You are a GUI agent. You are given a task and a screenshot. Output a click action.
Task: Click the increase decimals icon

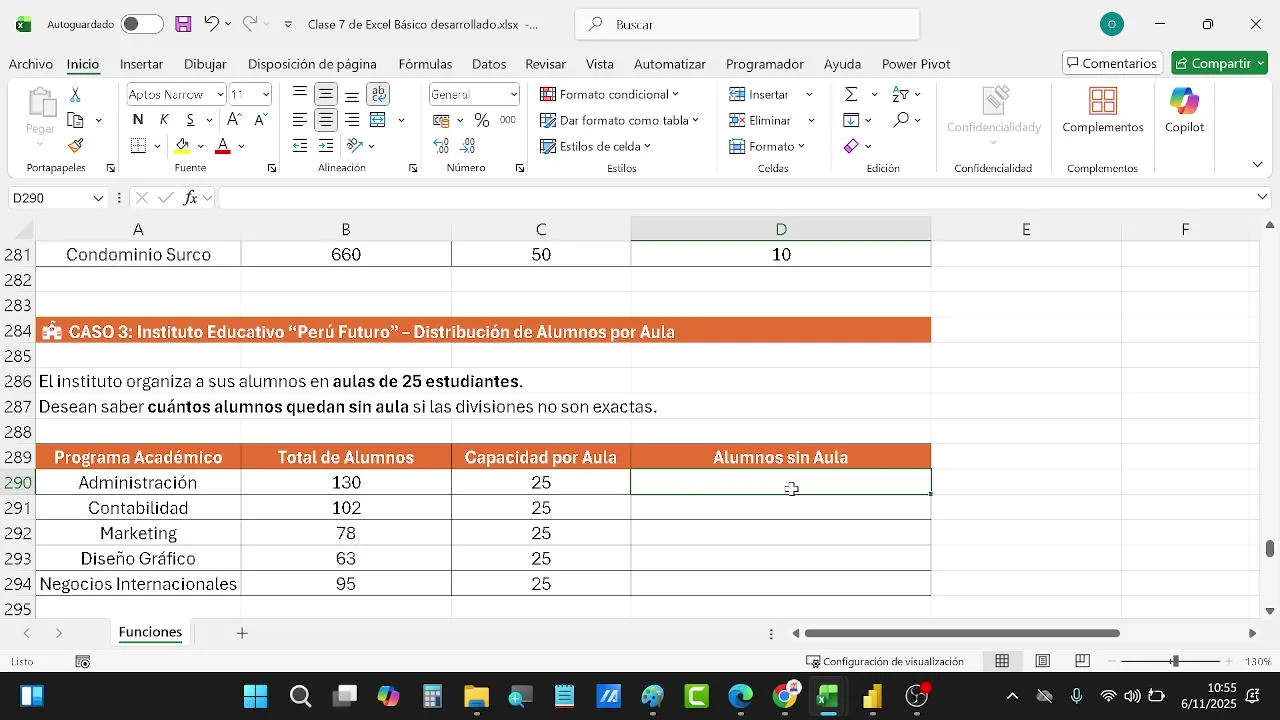(441, 146)
